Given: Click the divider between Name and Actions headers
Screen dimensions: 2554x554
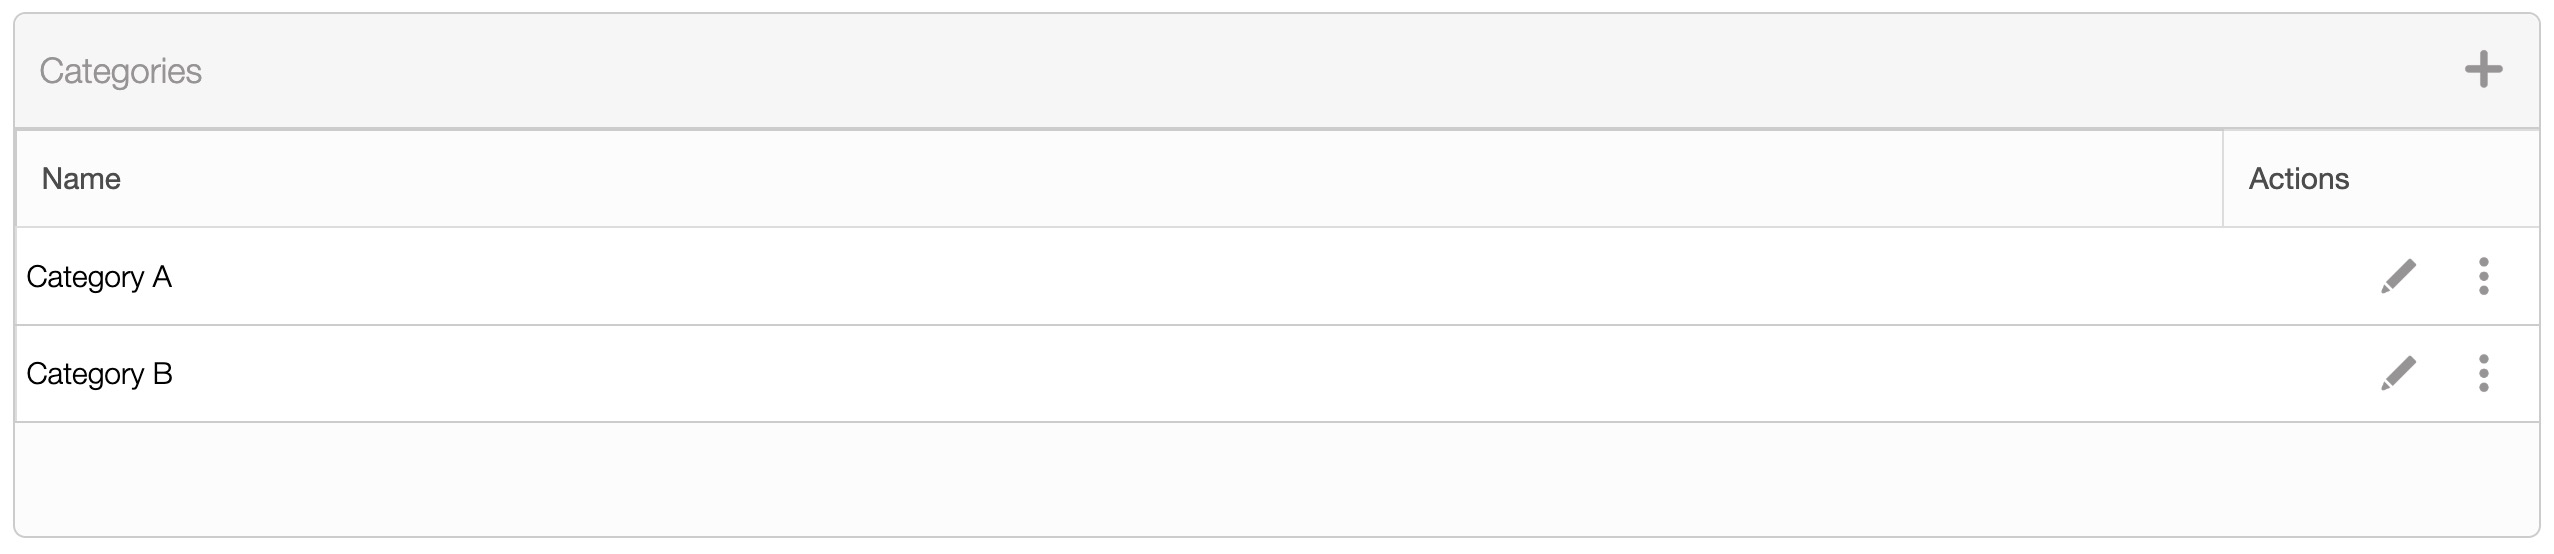Looking at the screenshot, I should pos(2222,179).
